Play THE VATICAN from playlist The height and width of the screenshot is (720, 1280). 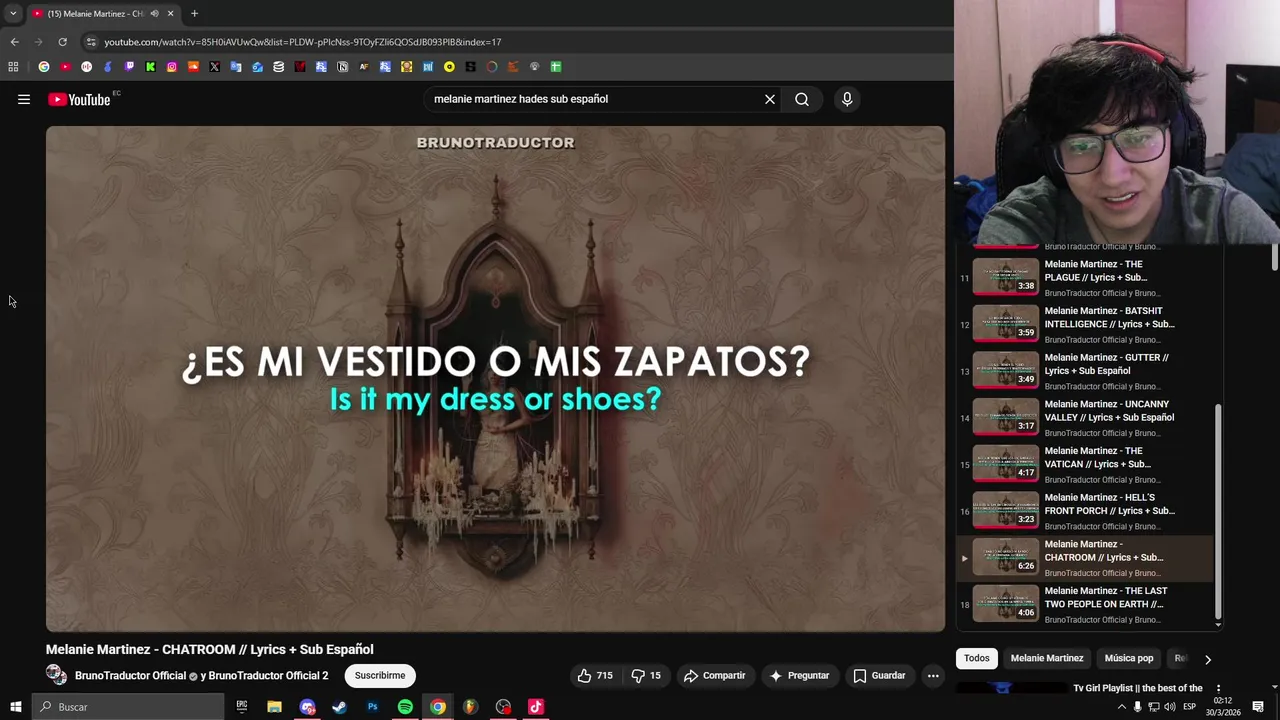pyautogui.click(x=1085, y=464)
